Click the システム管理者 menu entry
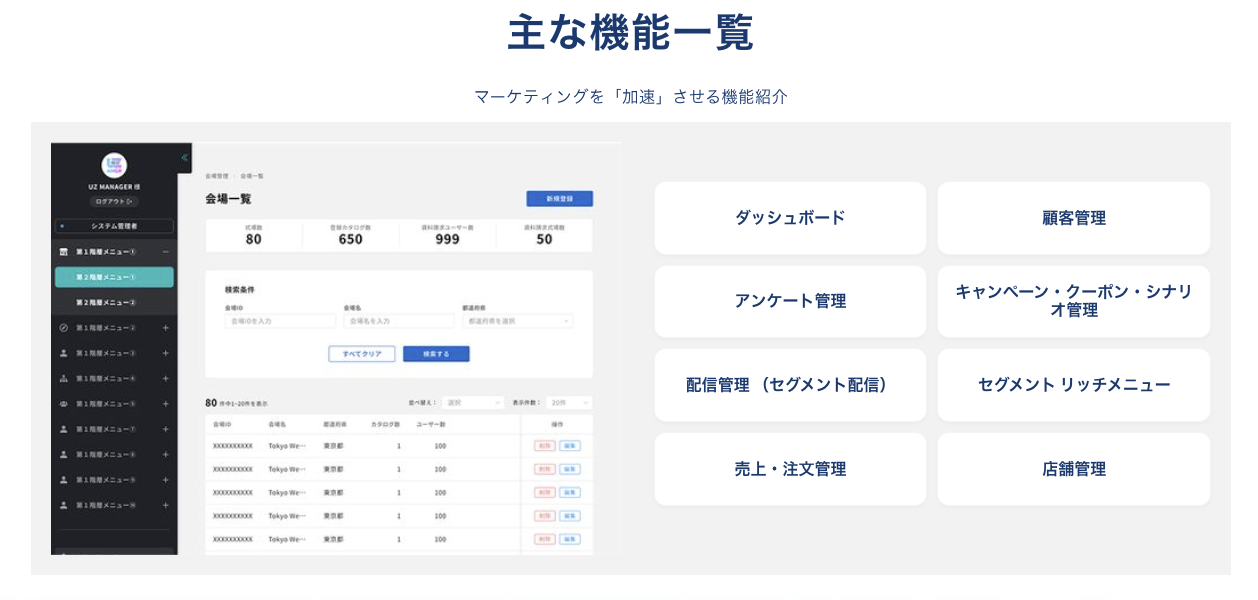 pos(115,225)
